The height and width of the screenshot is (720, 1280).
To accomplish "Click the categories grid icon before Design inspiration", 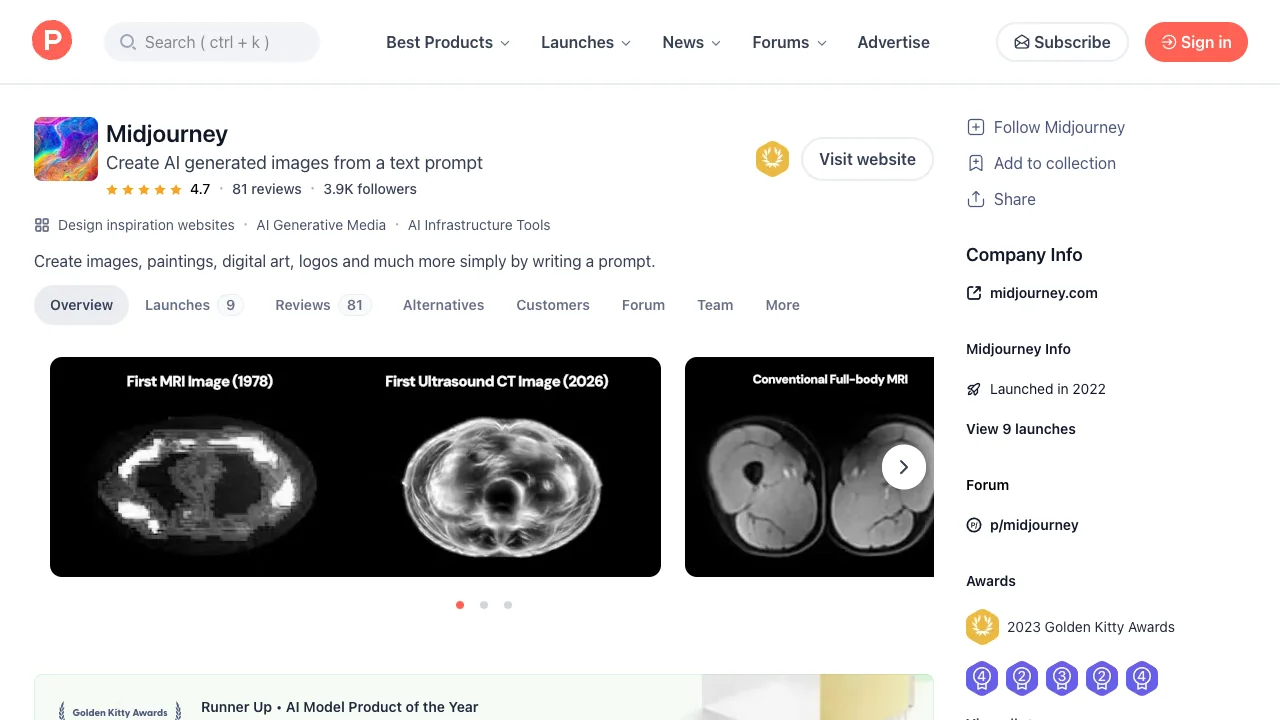I will point(42,225).
